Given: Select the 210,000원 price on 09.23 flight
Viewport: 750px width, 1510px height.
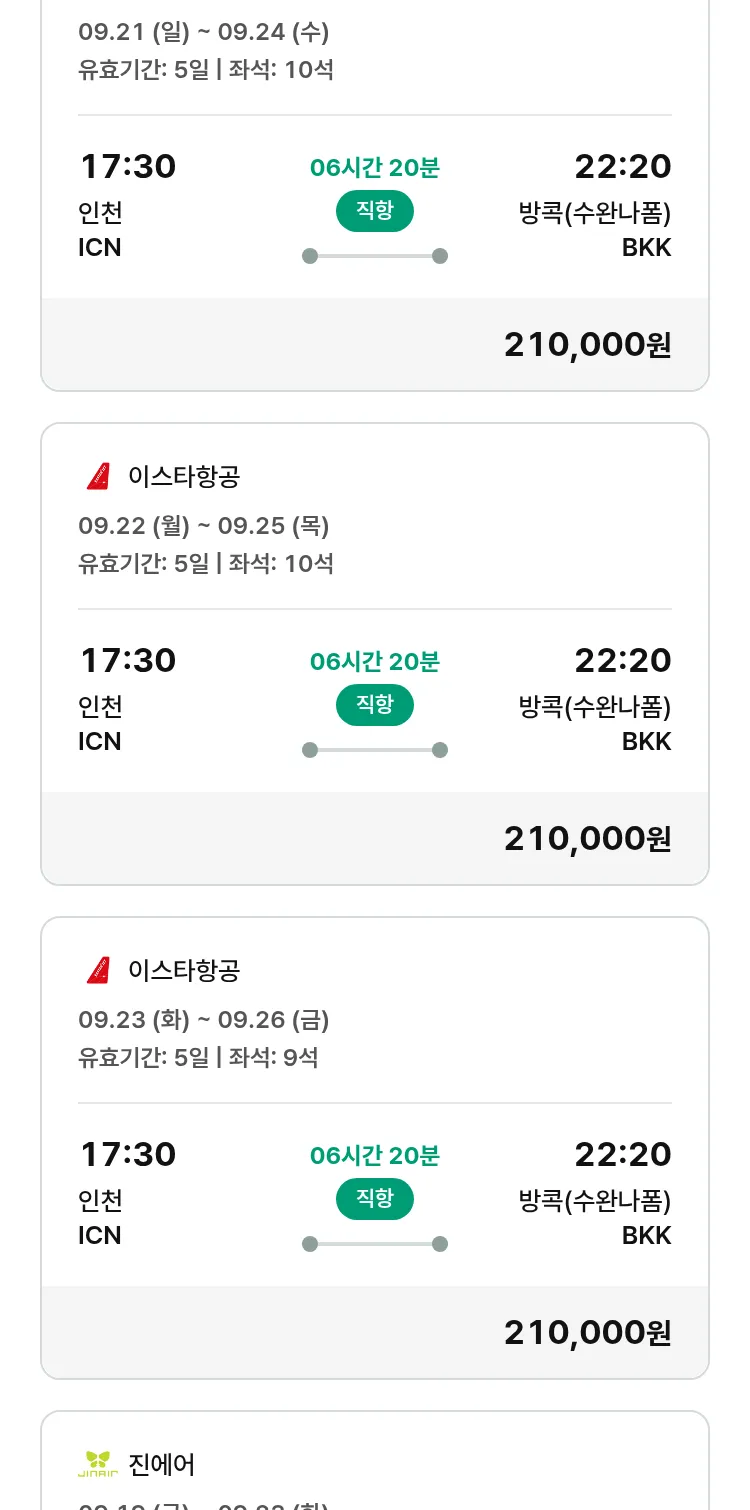Looking at the screenshot, I should [x=587, y=1333].
